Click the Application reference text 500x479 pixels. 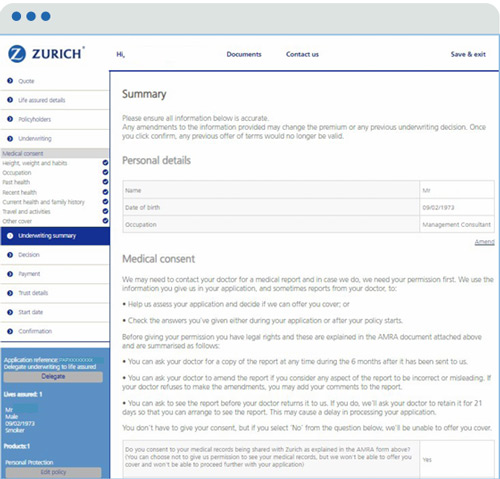(49, 360)
